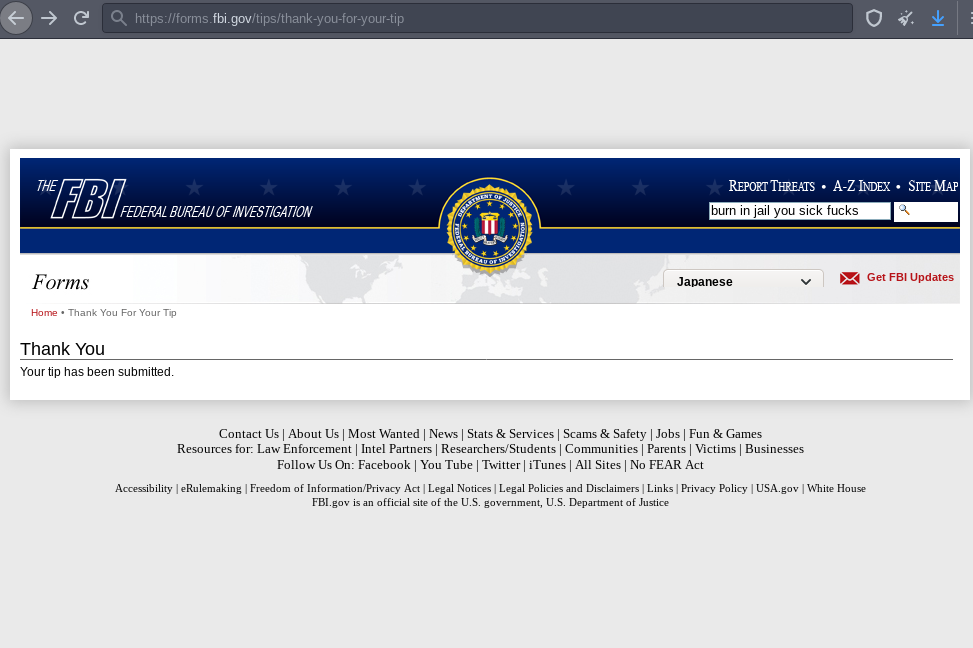Click the broom clear data icon
973x648 pixels.
(906, 19)
